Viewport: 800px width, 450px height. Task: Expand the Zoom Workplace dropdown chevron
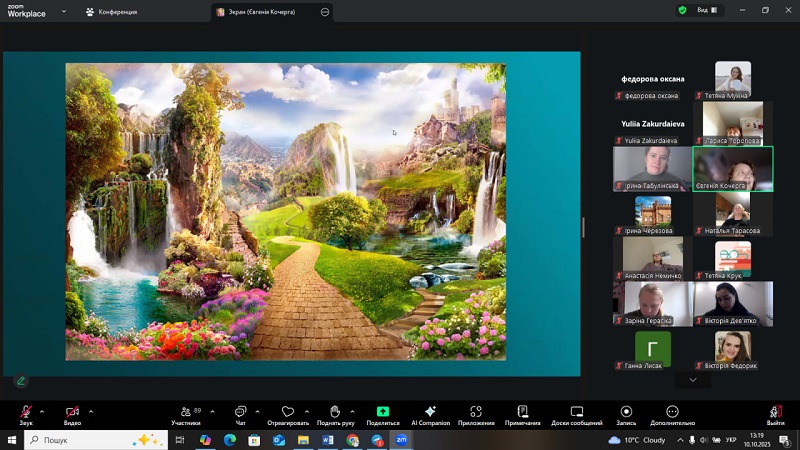point(64,12)
